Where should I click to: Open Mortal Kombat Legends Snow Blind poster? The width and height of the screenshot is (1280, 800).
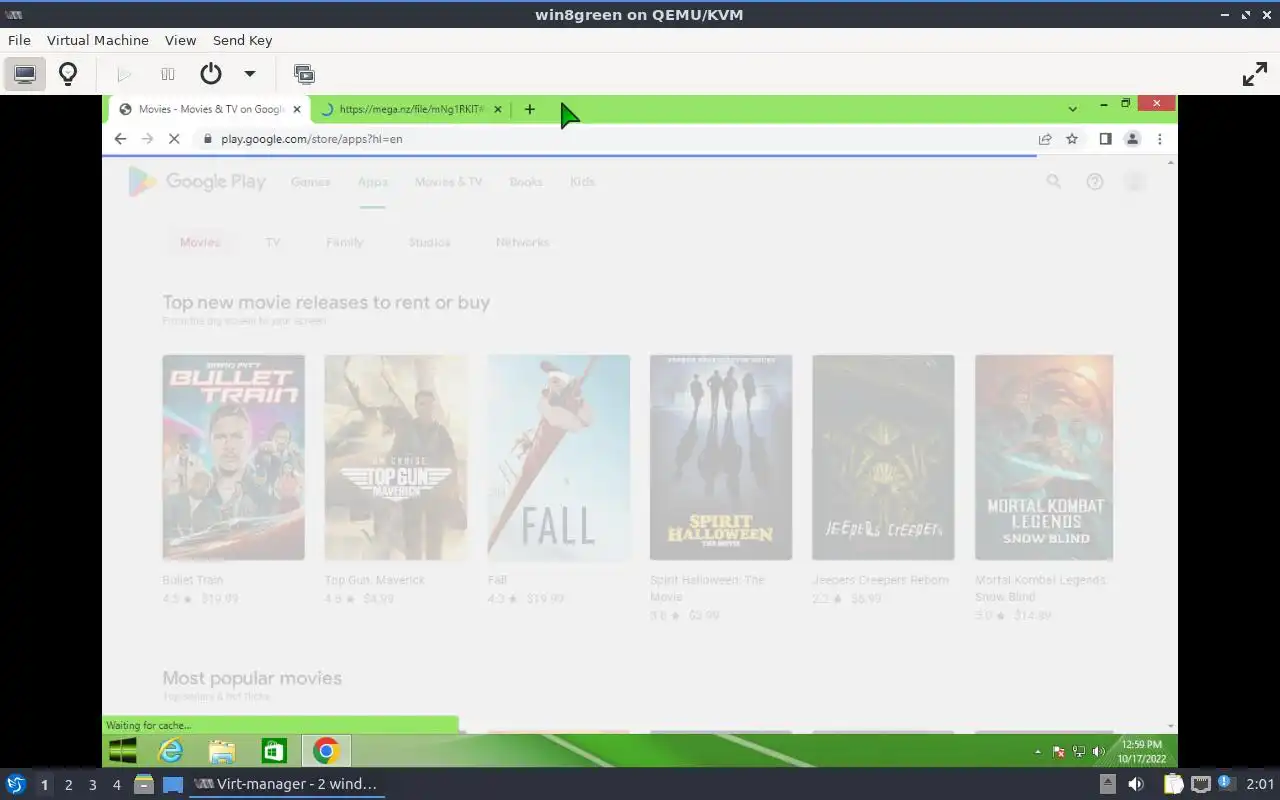[x=1044, y=457]
